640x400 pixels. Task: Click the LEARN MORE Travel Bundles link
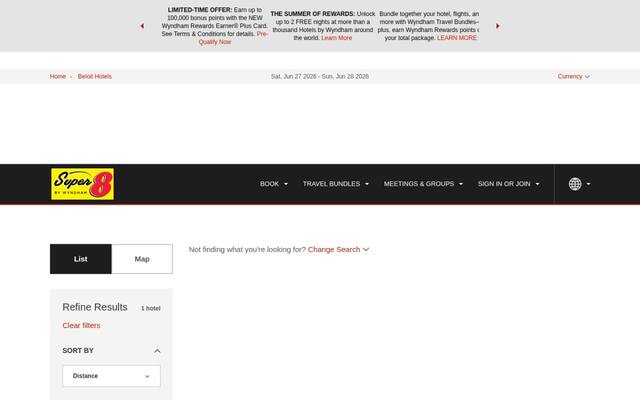click(457, 38)
